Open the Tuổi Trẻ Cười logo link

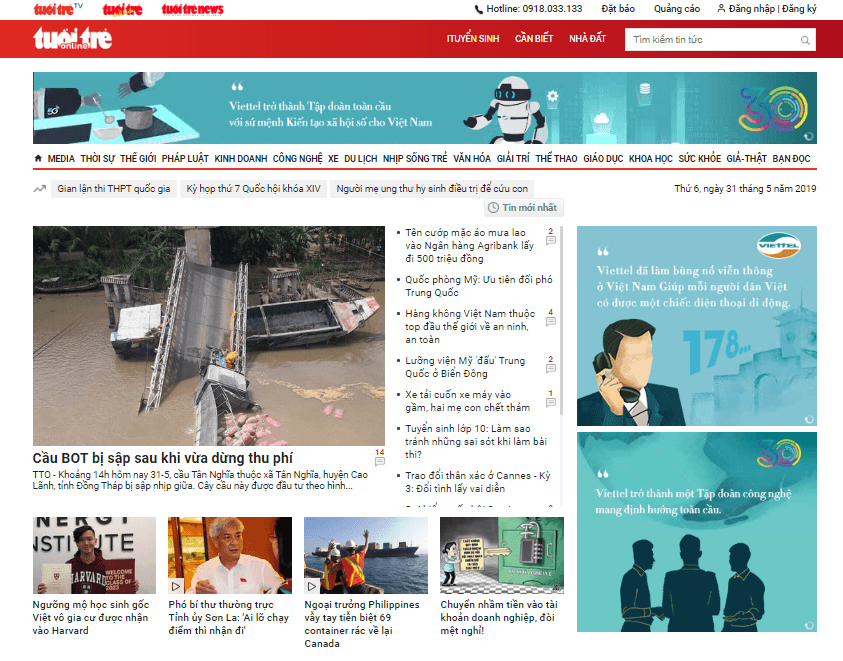[x=123, y=10]
